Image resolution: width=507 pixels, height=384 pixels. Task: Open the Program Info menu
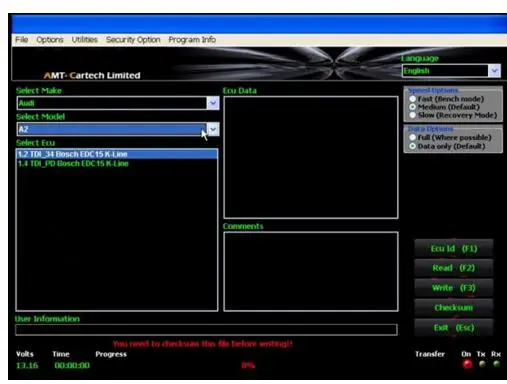point(192,40)
